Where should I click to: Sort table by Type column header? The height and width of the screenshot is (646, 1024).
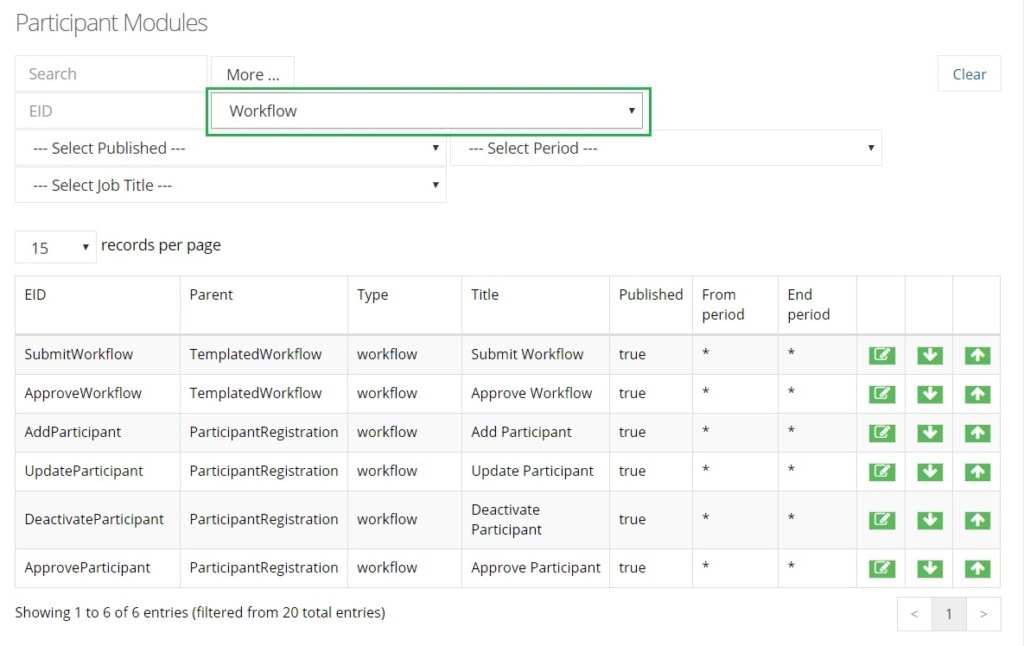(x=405, y=305)
